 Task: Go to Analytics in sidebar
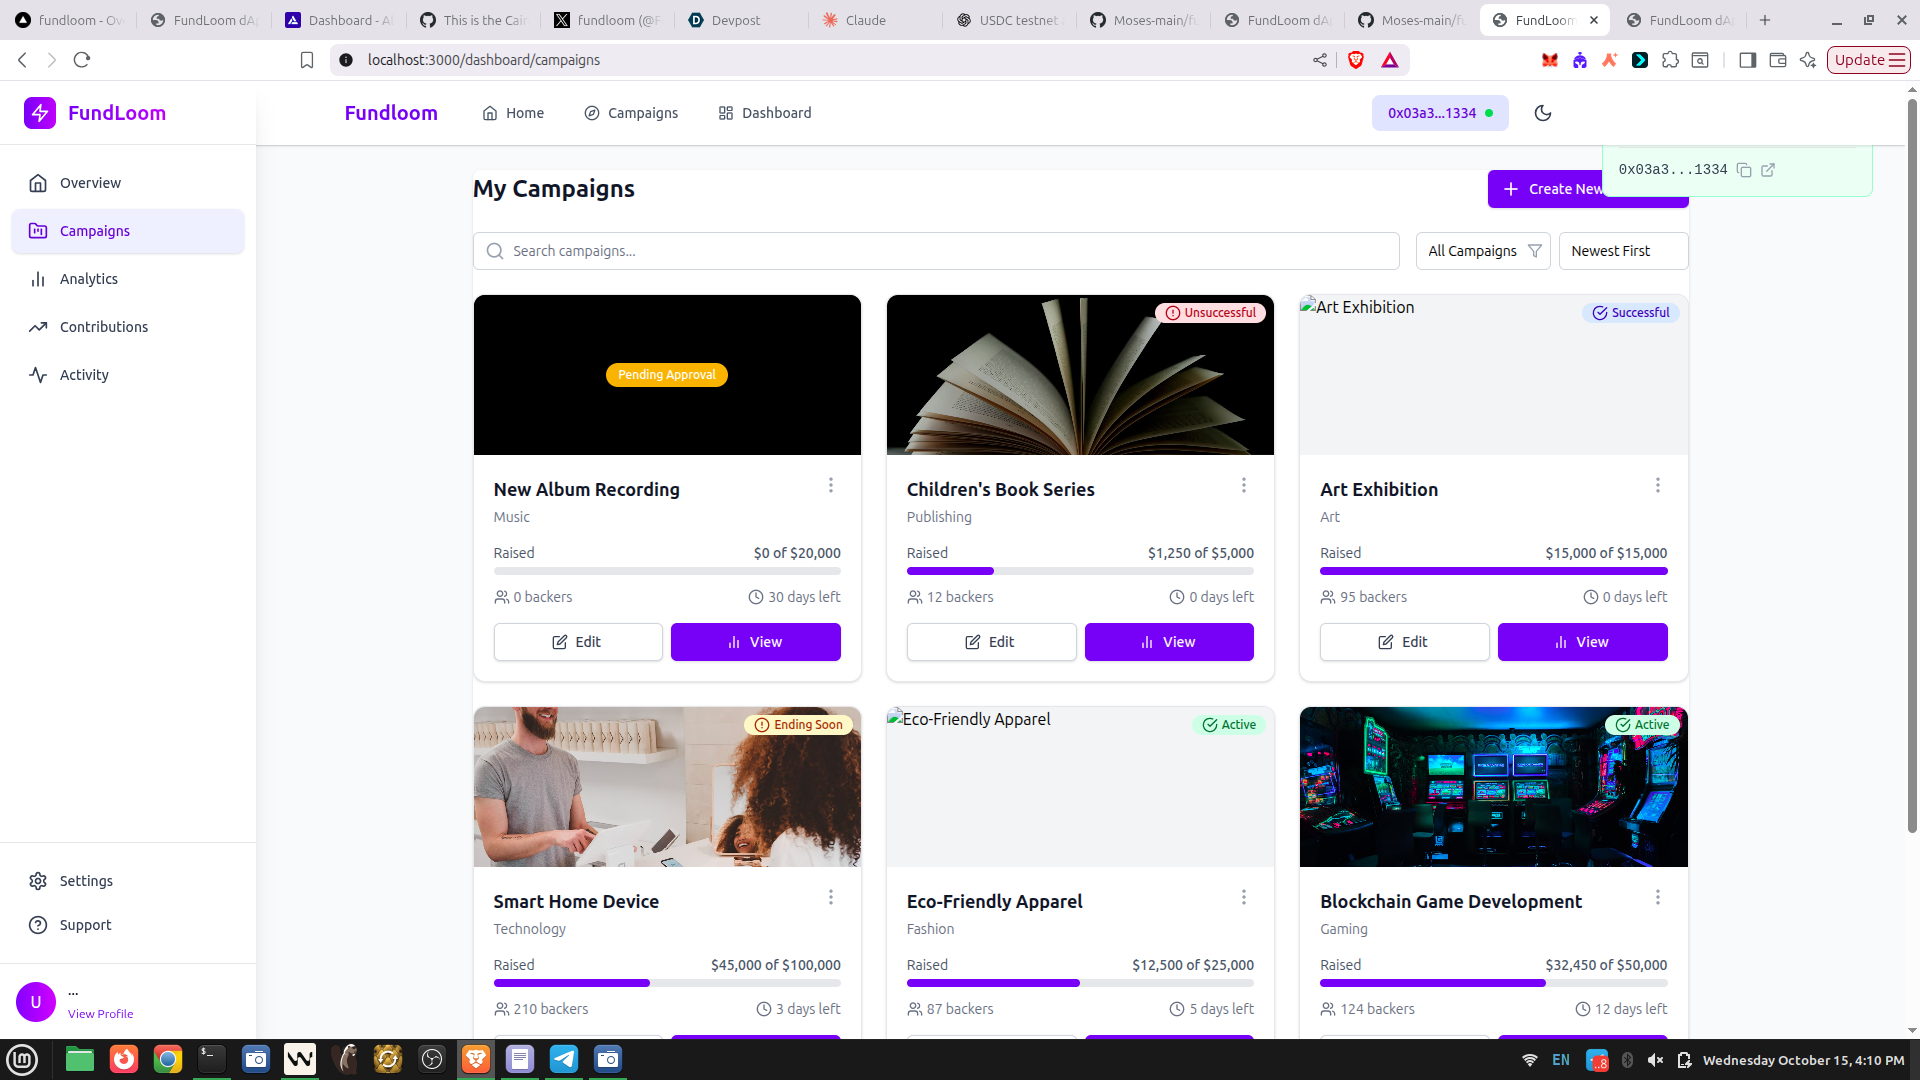(88, 279)
